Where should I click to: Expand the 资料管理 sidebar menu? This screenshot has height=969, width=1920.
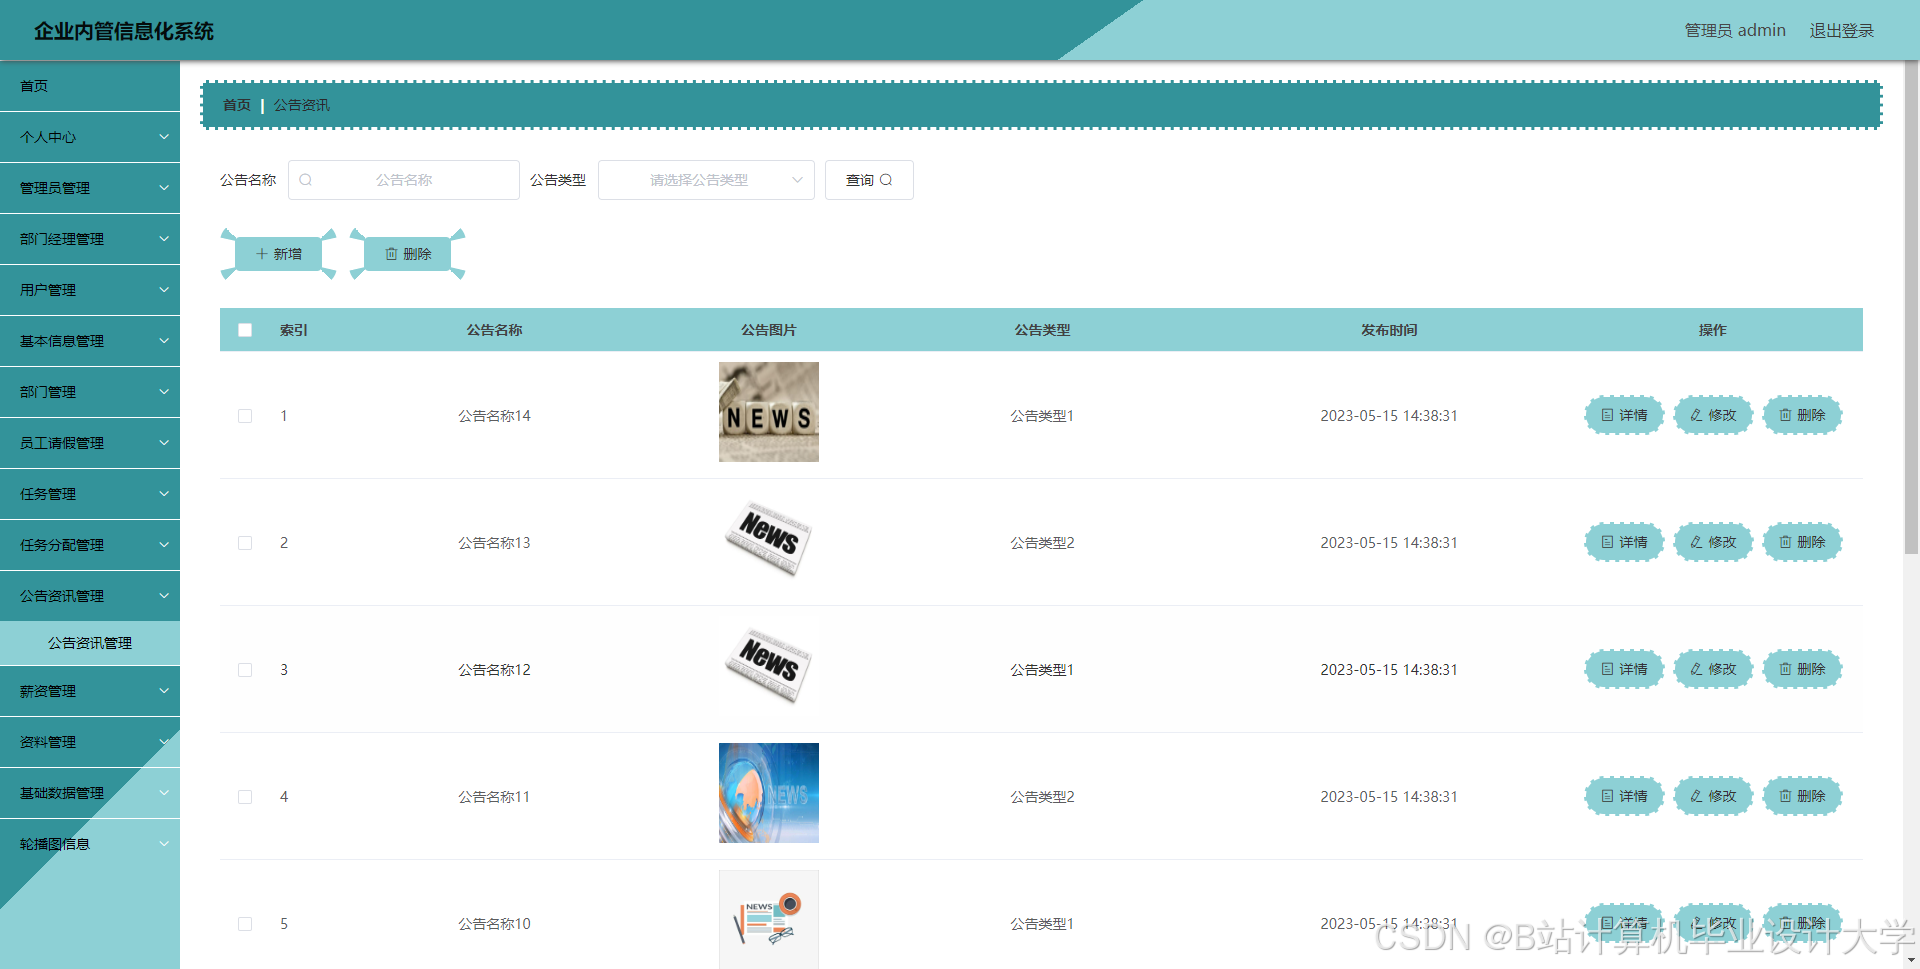90,742
